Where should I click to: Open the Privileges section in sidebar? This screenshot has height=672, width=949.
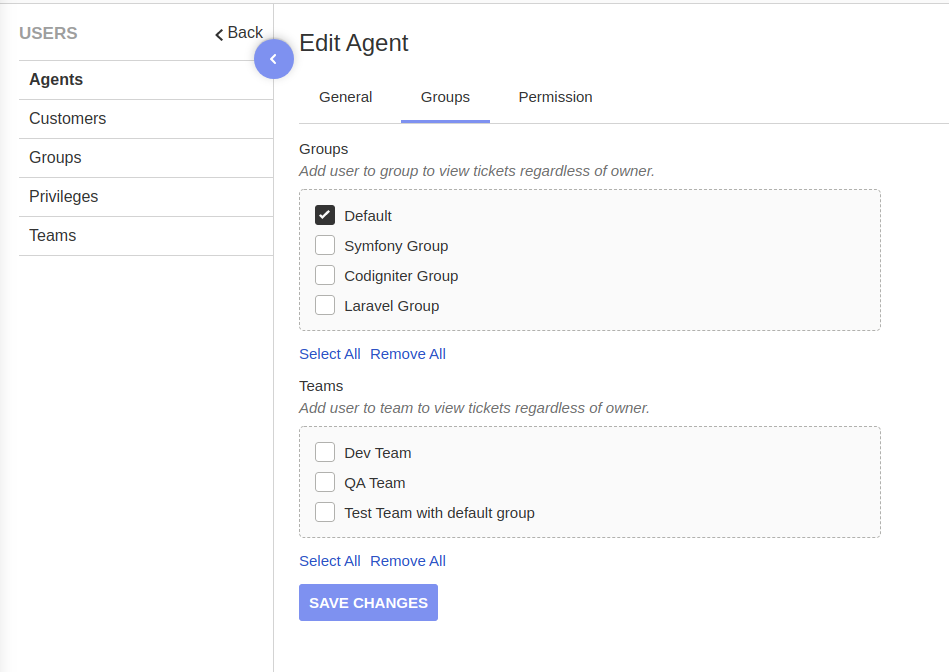146,197
